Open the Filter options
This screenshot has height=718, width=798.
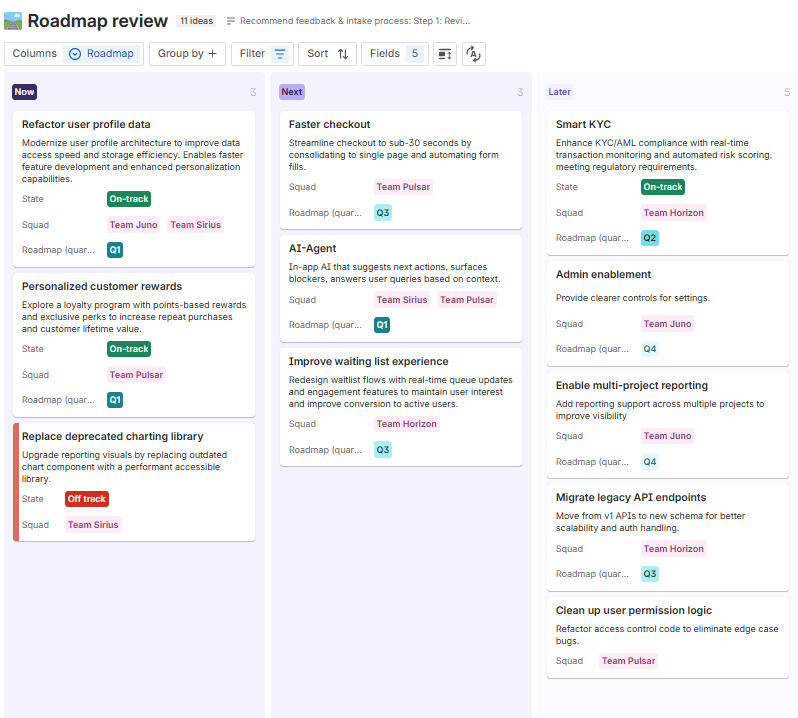click(263, 54)
